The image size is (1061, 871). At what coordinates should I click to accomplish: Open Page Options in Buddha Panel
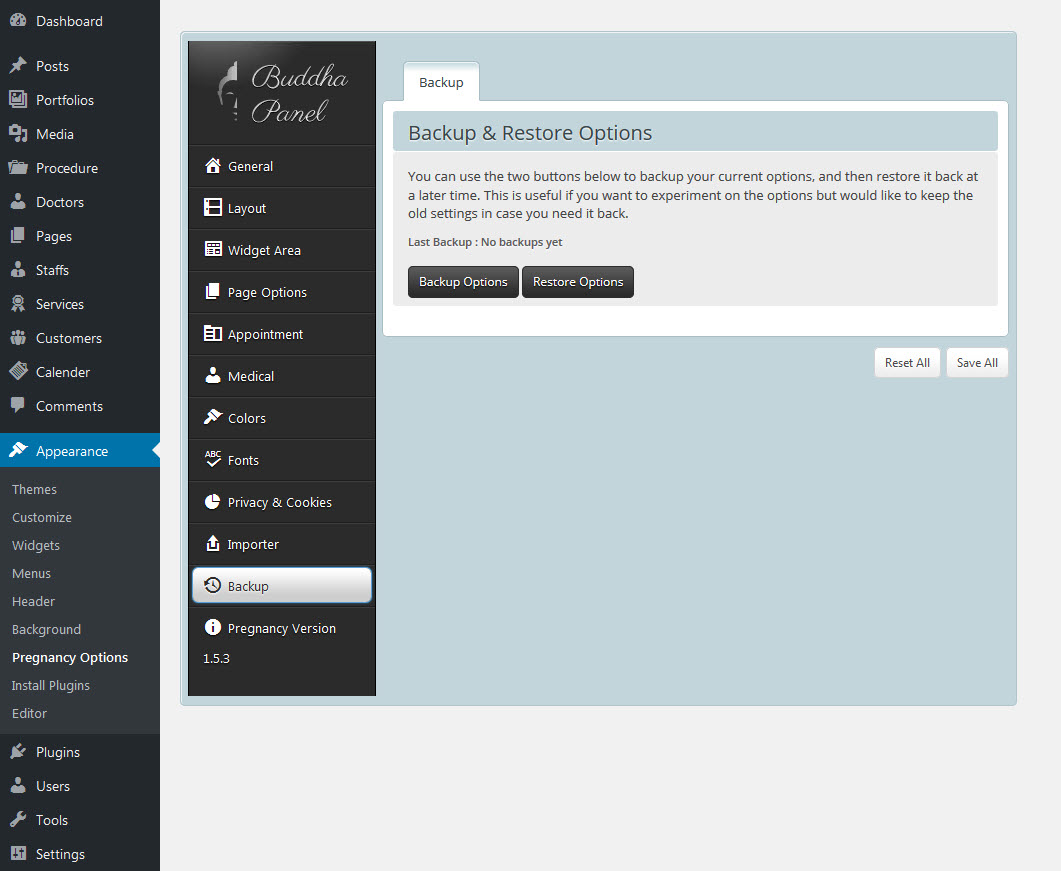click(x=266, y=292)
